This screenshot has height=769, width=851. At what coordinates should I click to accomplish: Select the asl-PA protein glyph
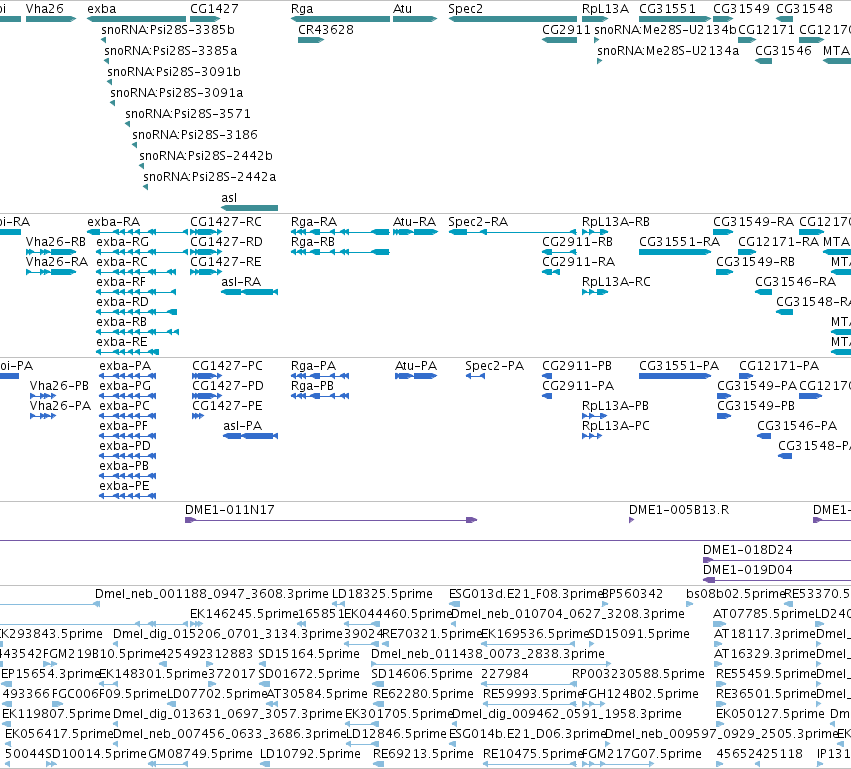(250, 436)
